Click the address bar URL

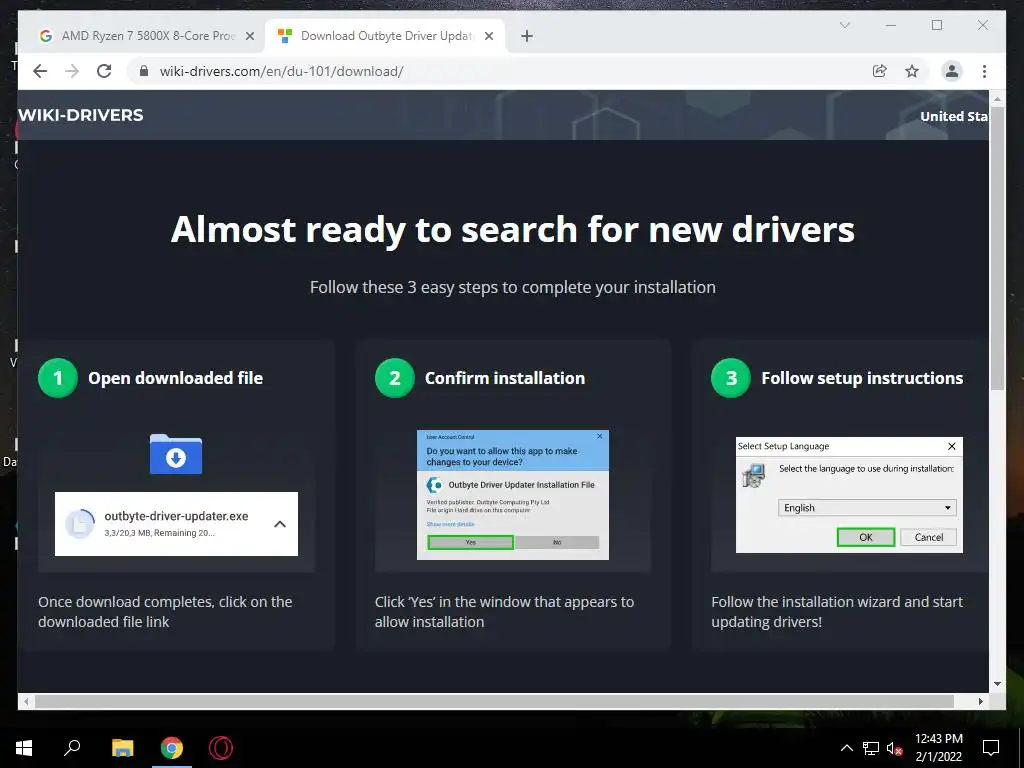[x=281, y=71]
